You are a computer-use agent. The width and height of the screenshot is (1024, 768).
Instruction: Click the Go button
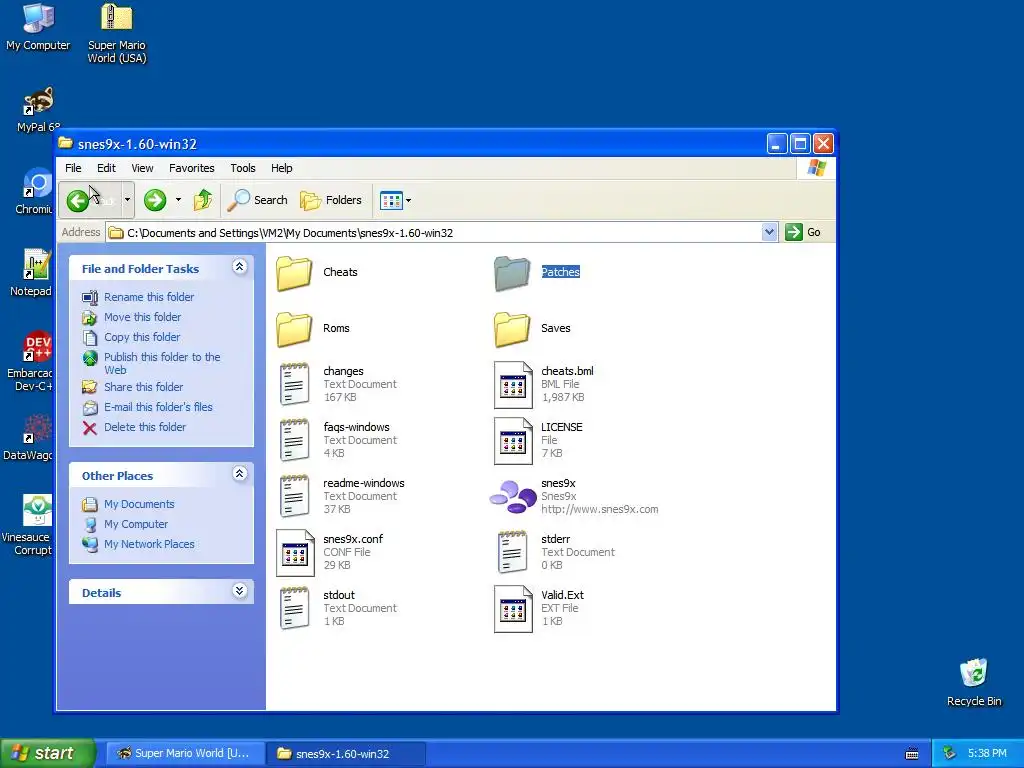click(x=803, y=232)
